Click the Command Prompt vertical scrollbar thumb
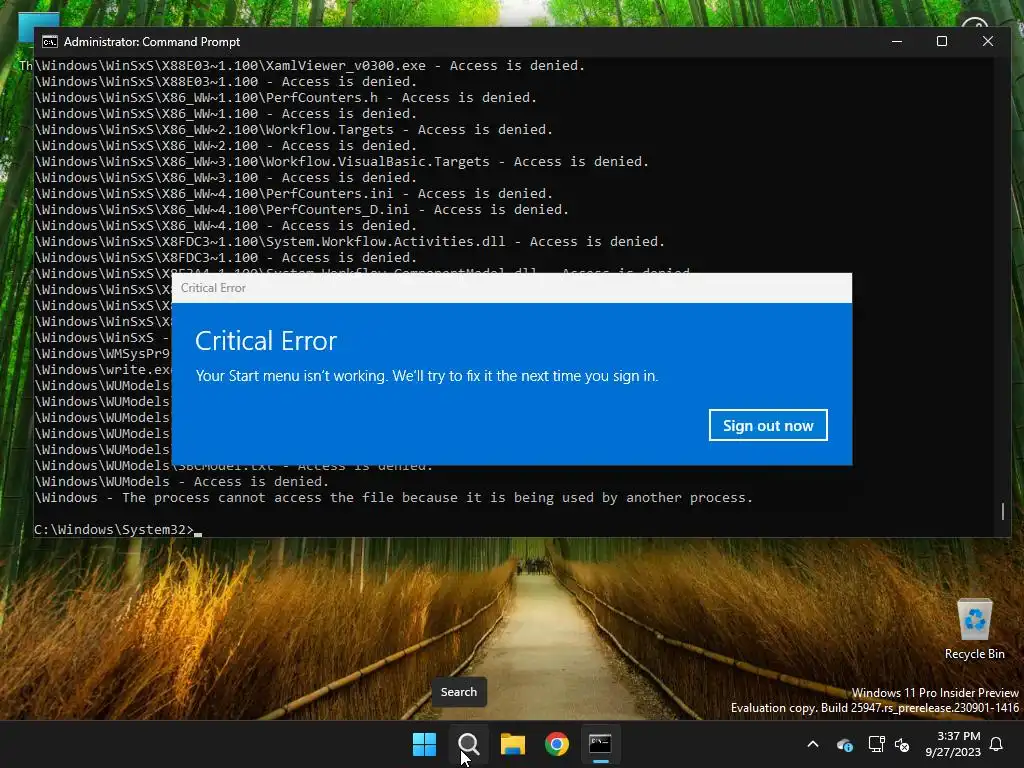The image size is (1024, 768). click(1003, 511)
